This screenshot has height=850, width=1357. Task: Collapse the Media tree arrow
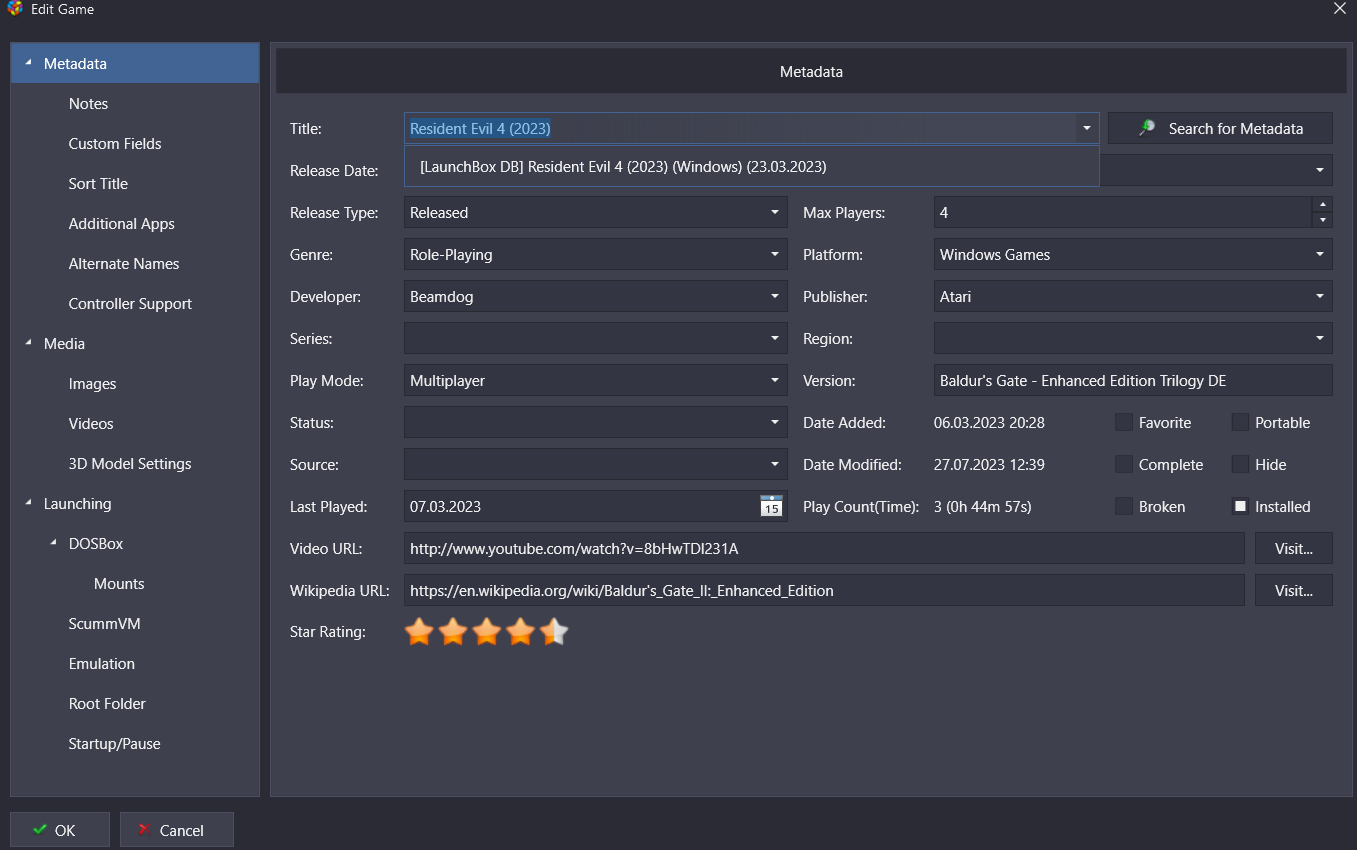tap(28, 343)
